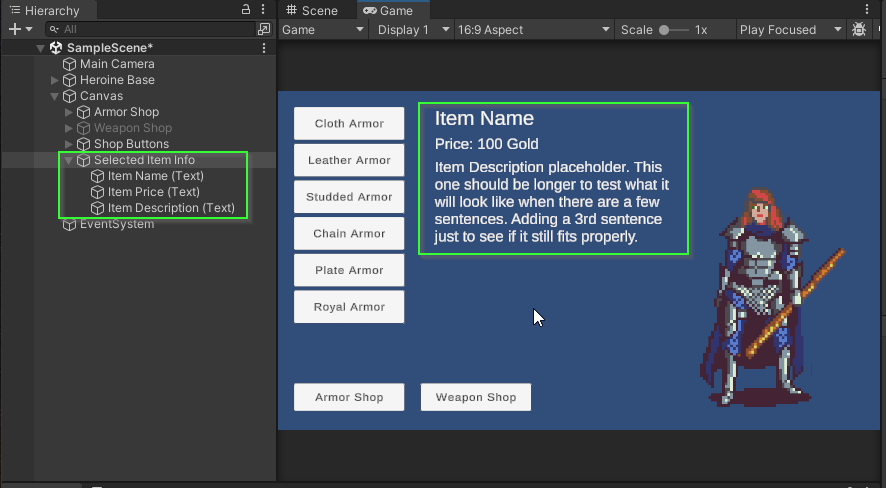Toggle the frame debugger bug icon
886x488 pixels.
pos(859,30)
